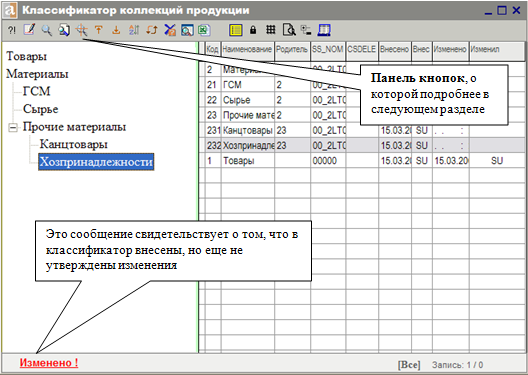Click code cell '21'
Screen dimensions: 528x375
[x=213, y=85]
